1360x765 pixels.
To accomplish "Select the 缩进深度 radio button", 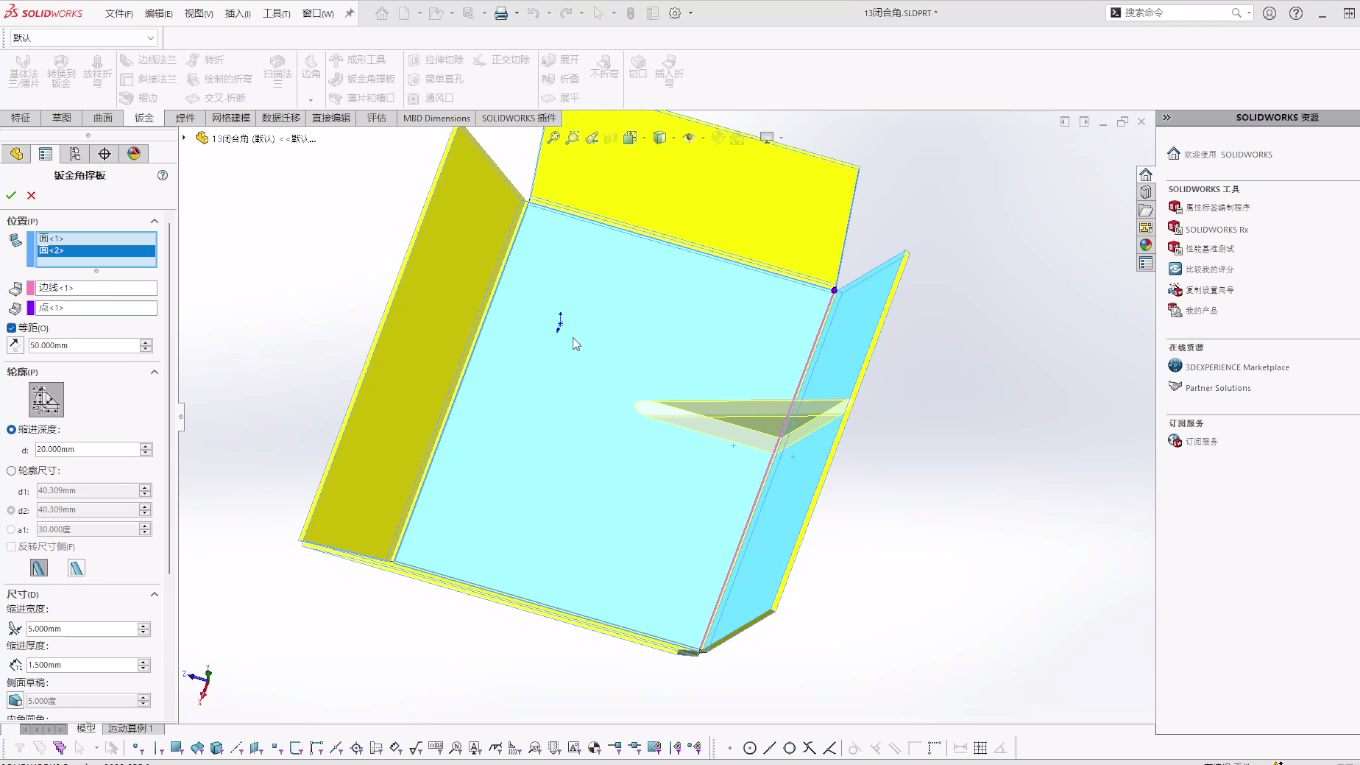I will [x=12, y=429].
